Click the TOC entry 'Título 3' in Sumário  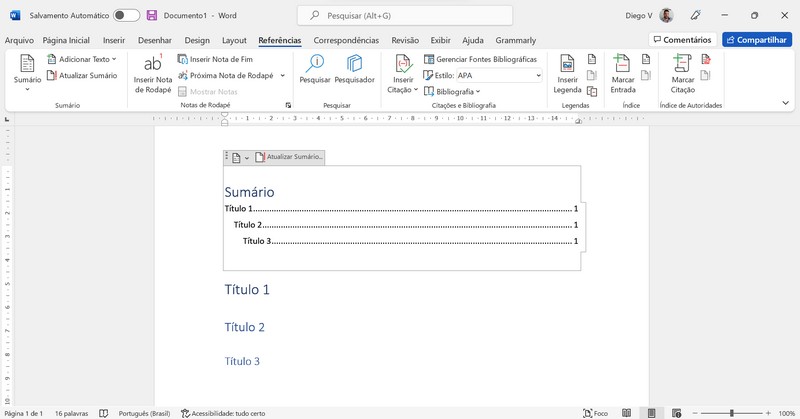pos(410,241)
